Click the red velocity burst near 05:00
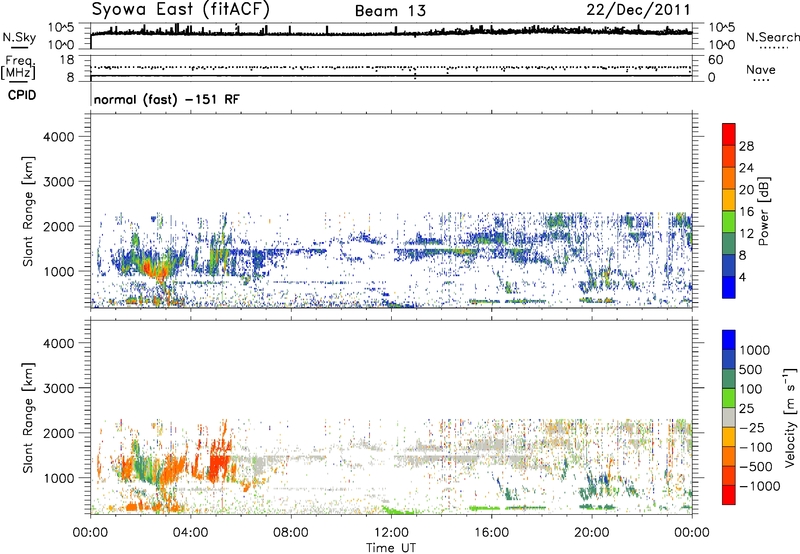Viewport: 800px width, 554px height. pyautogui.click(x=219, y=459)
